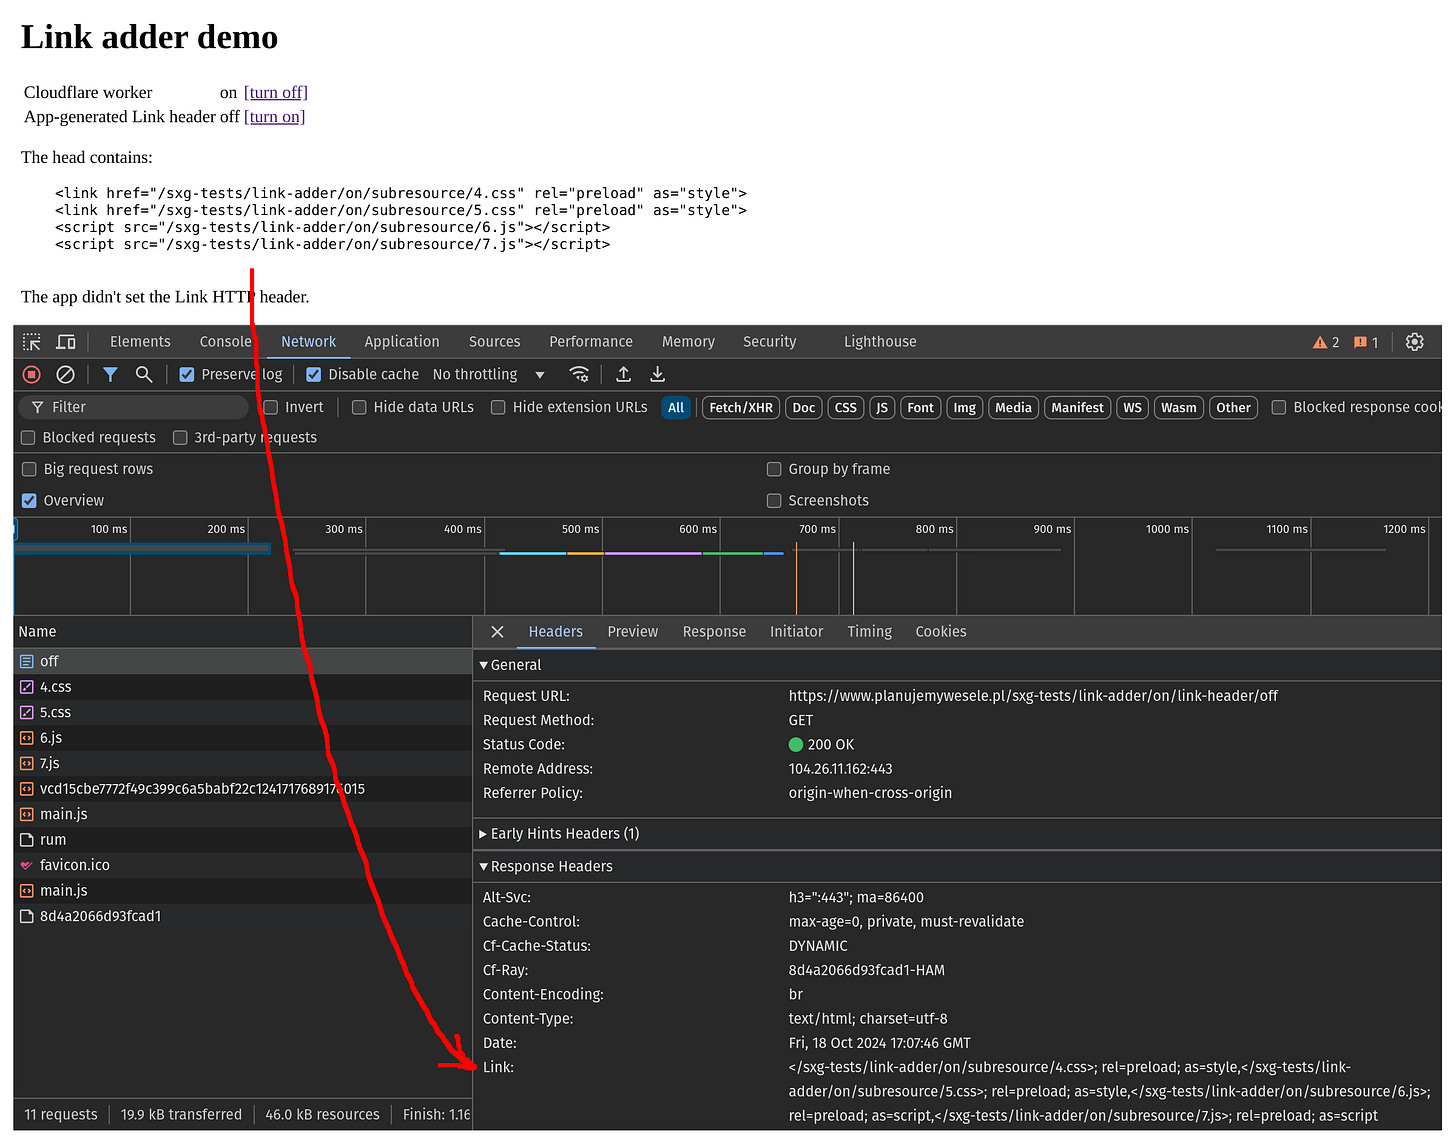Open the Timing tab of request
Viewport: 1456px width, 1141px height.
point(870,632)
